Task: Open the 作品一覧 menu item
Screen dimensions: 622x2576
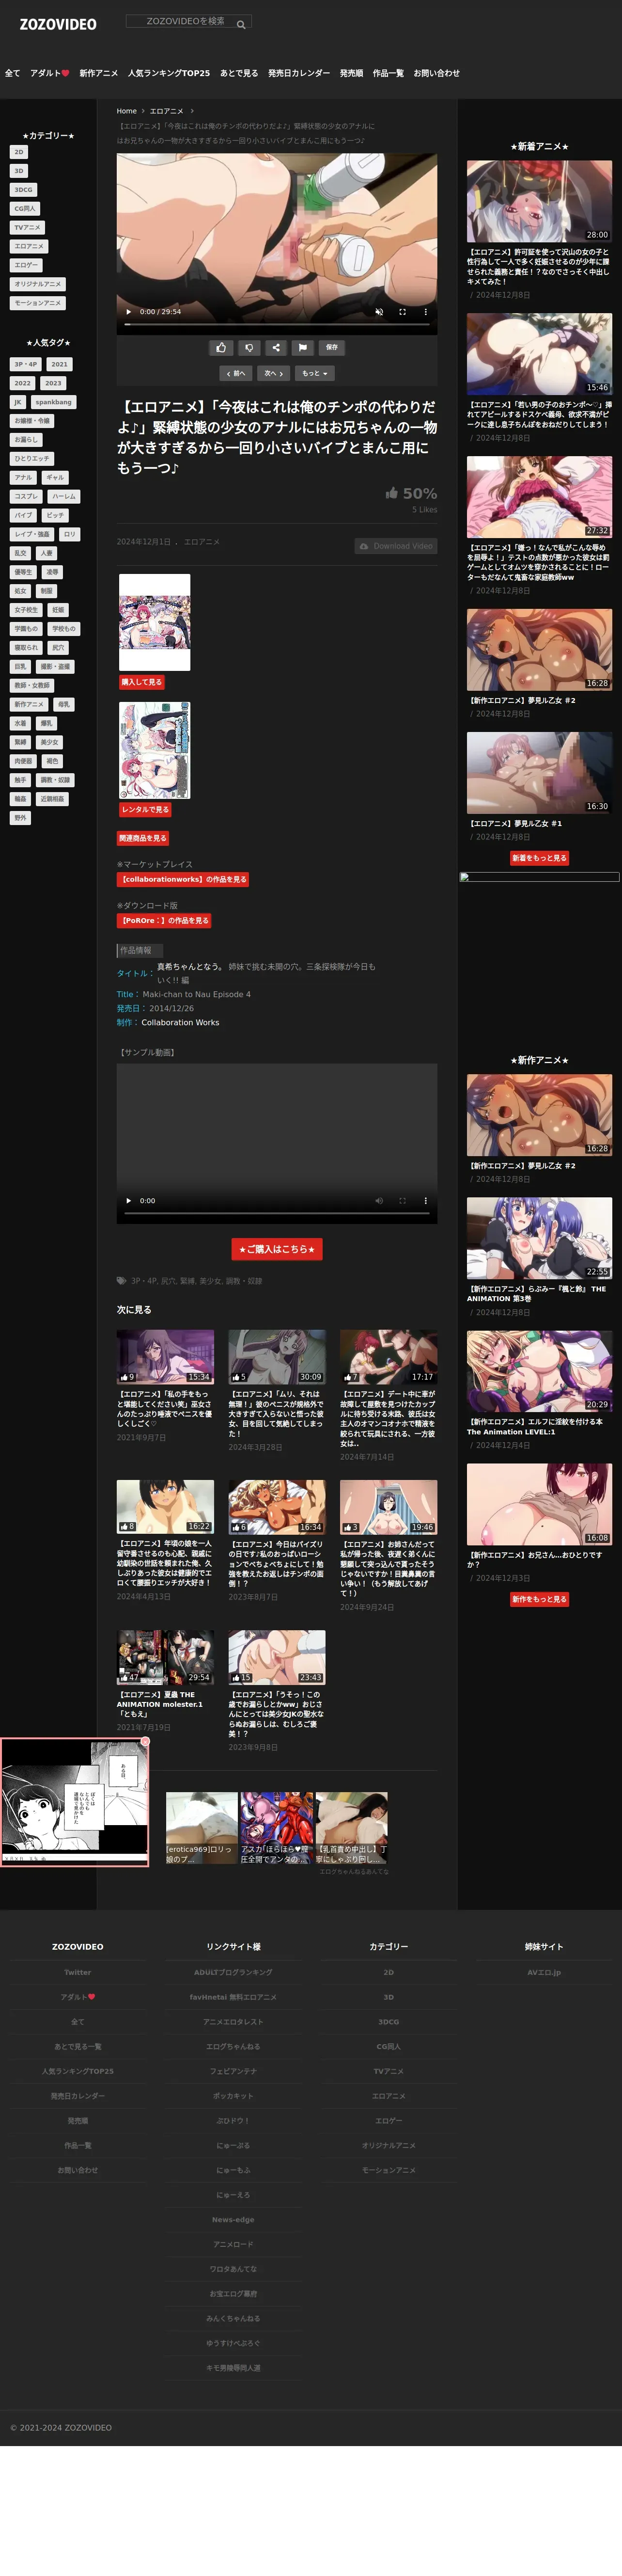Action: (388, 73)
